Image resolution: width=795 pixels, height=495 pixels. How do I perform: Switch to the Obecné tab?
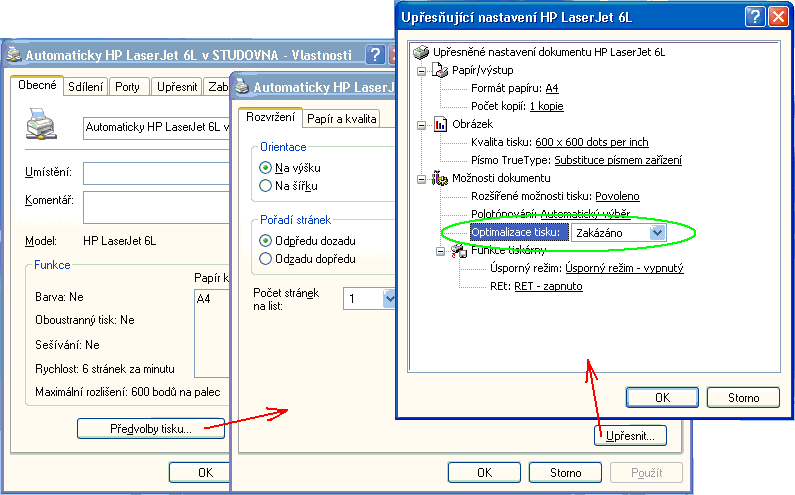[x=37, y=85]
